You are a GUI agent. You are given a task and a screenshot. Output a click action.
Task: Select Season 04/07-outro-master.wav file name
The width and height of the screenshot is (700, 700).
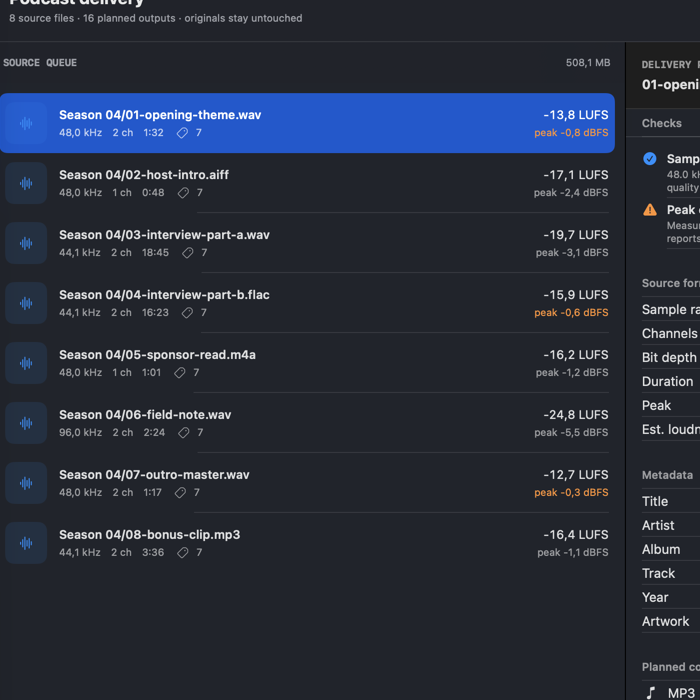(x=154, y=475)
